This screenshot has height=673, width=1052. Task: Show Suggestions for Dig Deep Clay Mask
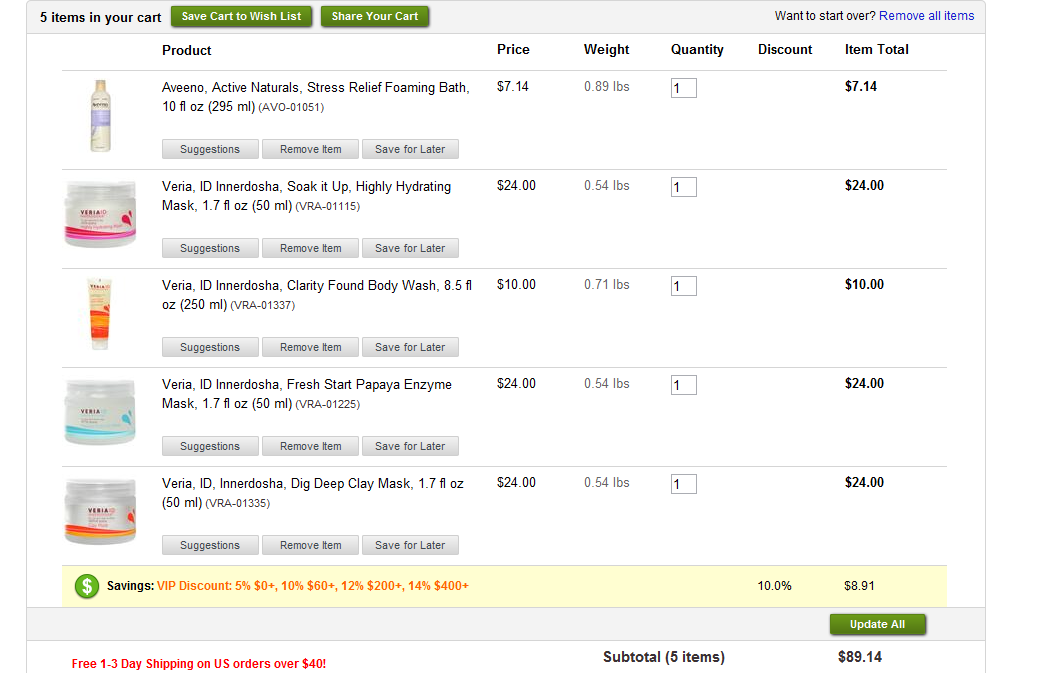[210, 545]
